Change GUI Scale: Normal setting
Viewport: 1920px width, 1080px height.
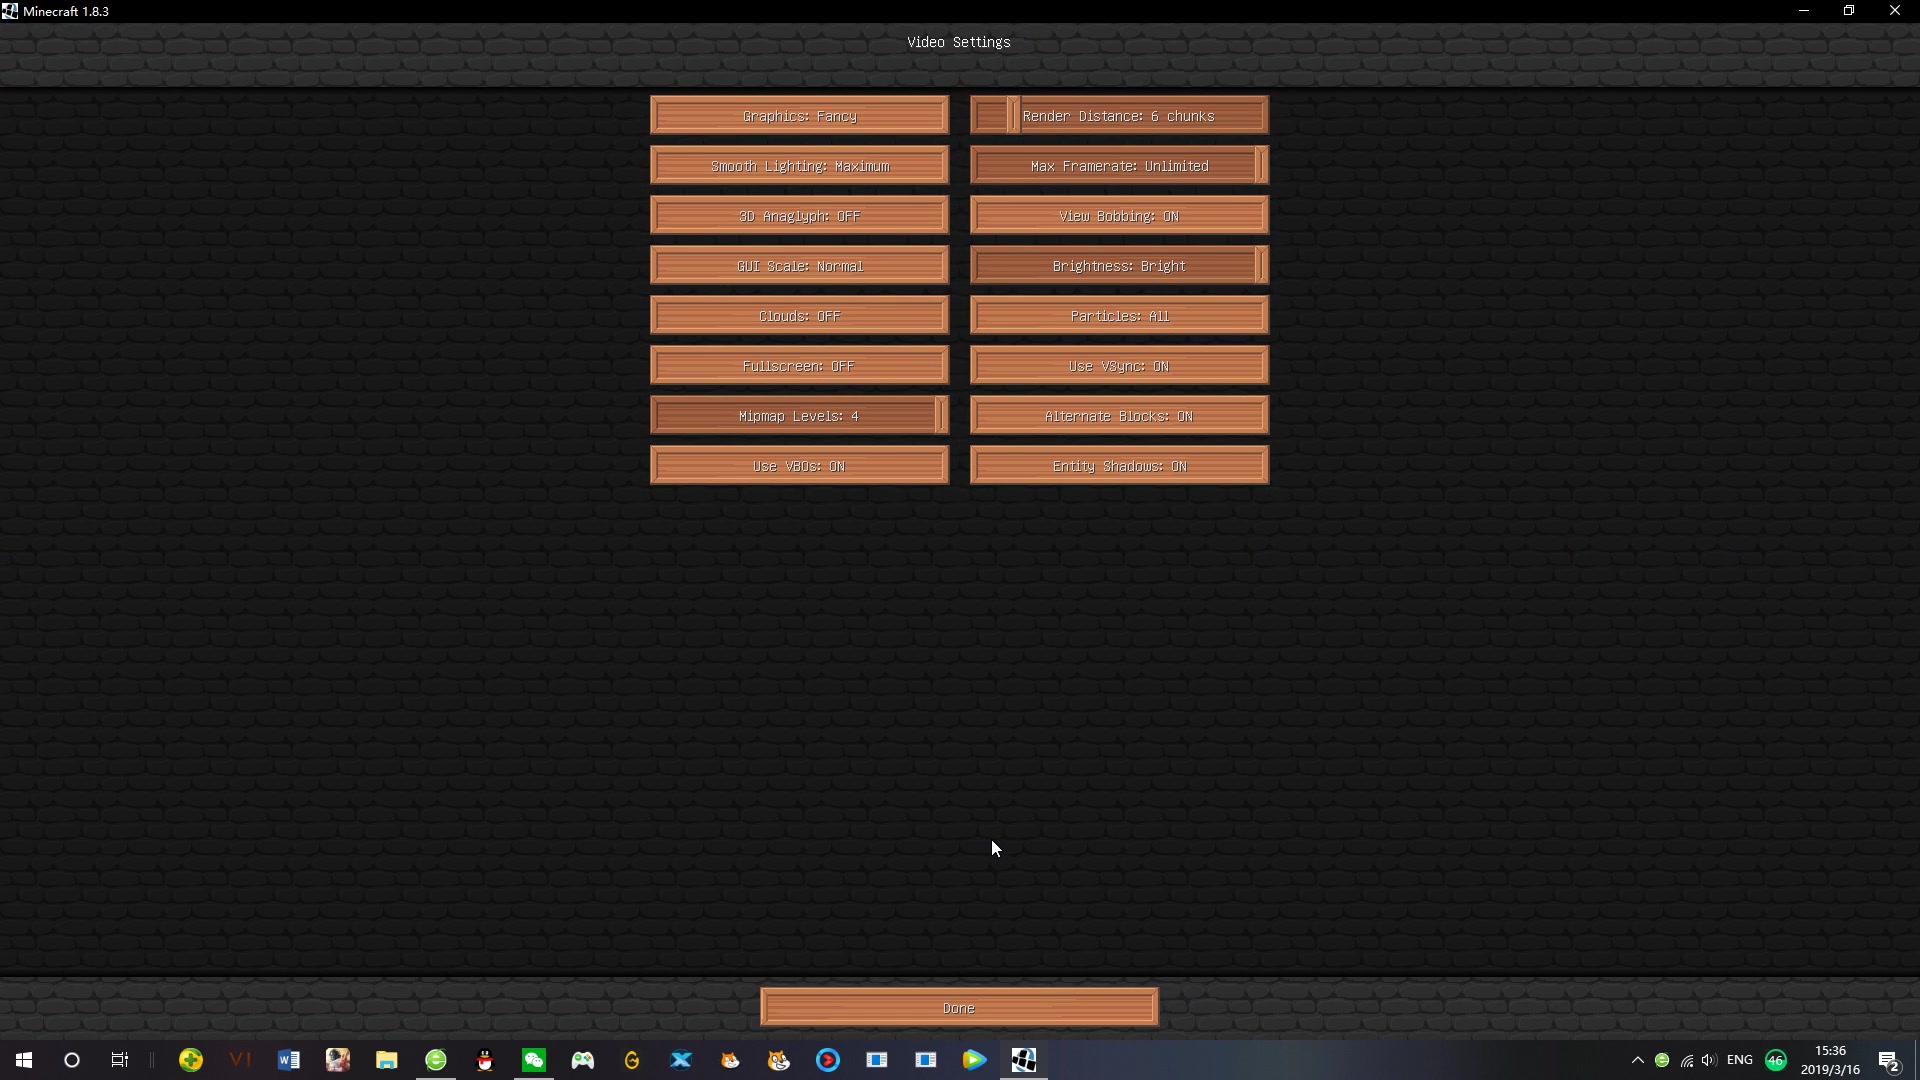click(799, 265)
